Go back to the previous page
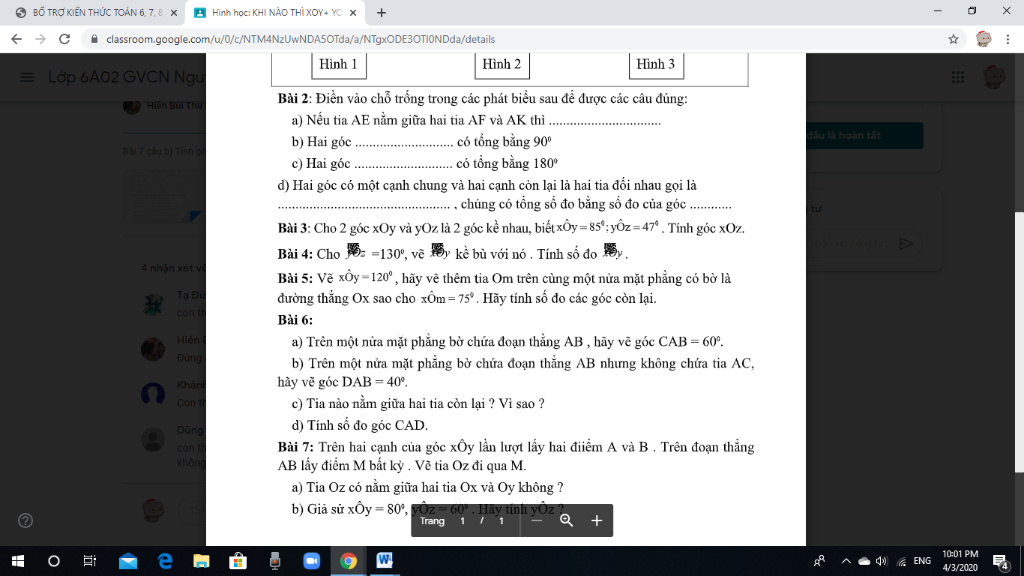 [16, 39]
